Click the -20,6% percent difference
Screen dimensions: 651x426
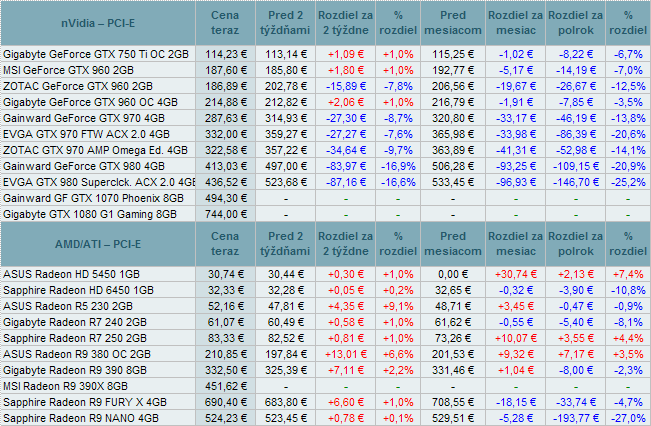coord(628,134)
